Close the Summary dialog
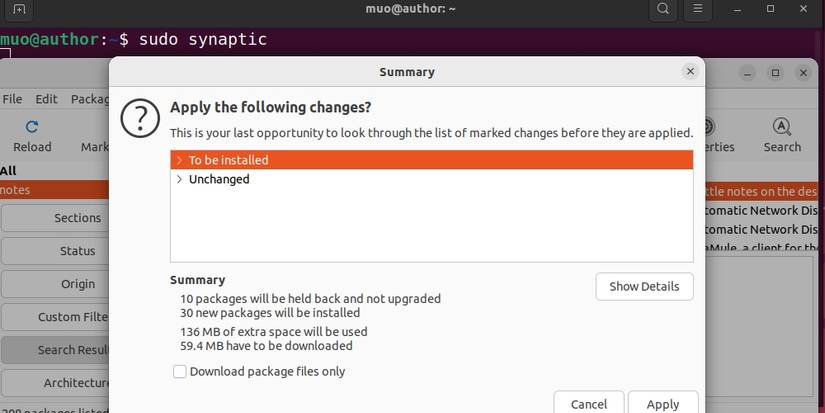 [x=690, y=71]
